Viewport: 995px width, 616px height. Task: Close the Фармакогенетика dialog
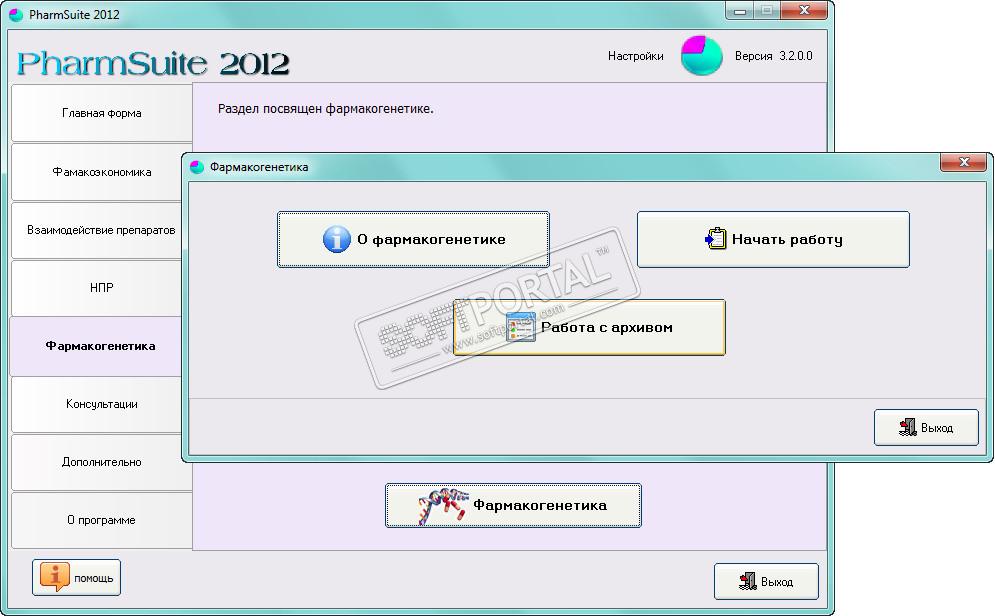pyautogui.click(x=963, y=162)
